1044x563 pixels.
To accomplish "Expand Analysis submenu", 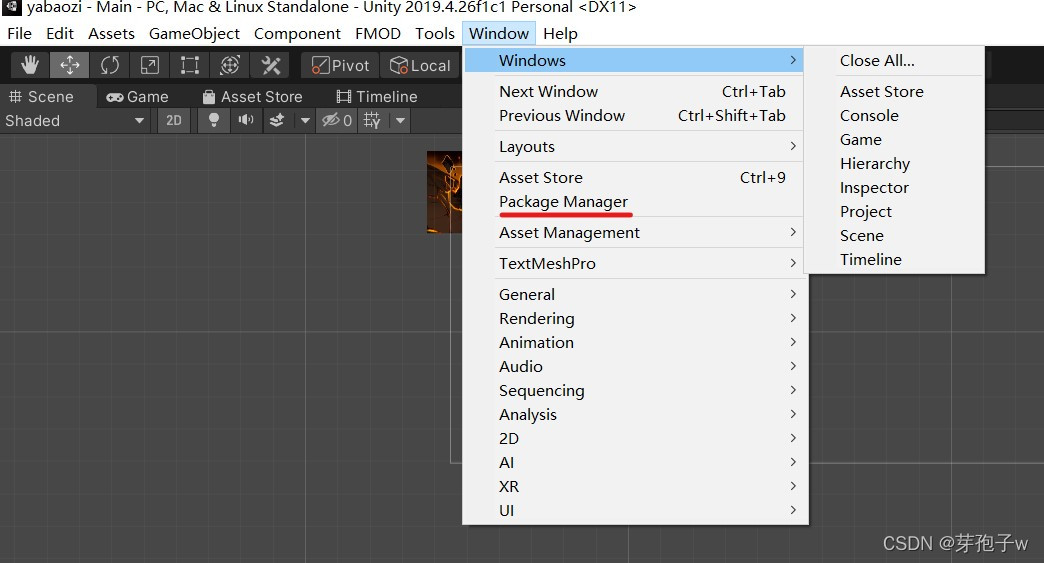I will pos(634,414).
